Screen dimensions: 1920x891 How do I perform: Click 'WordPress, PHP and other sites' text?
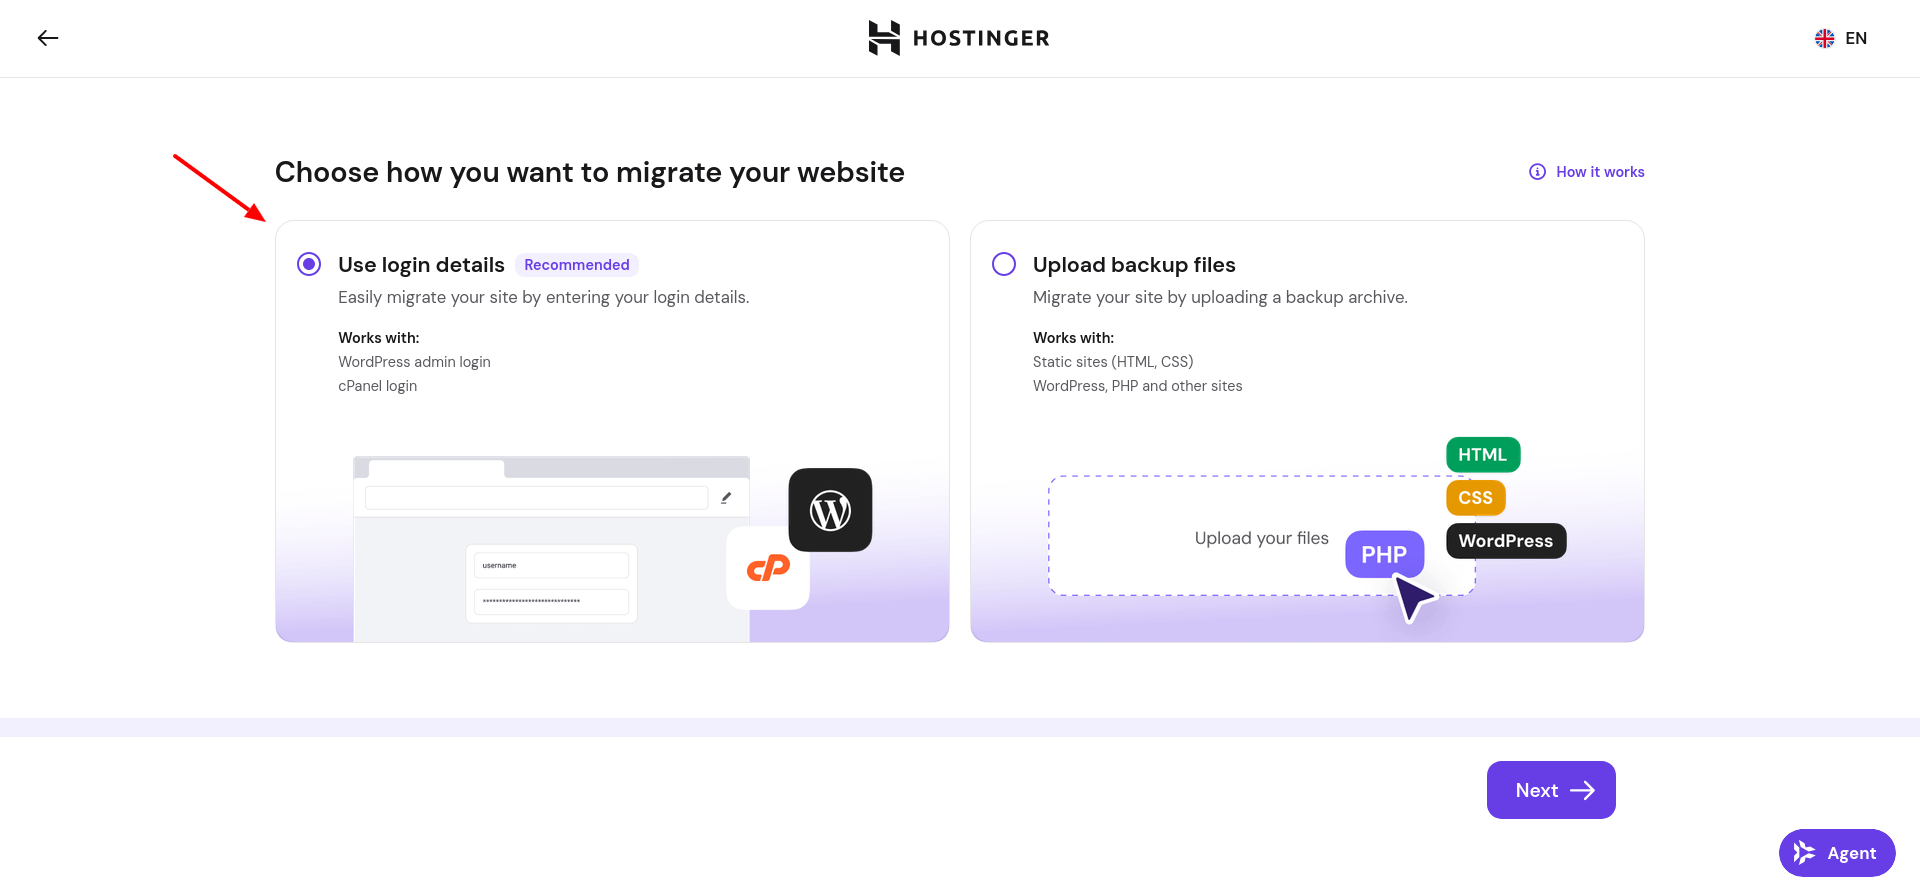click(x=1137, y=386)
